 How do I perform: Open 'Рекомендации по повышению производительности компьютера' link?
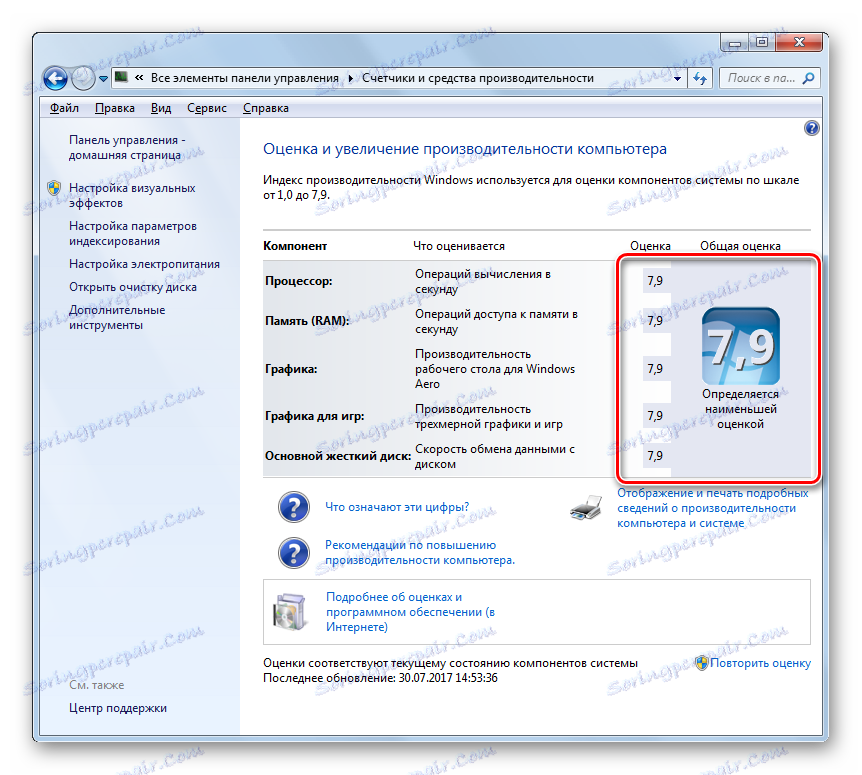coord(420,552)
